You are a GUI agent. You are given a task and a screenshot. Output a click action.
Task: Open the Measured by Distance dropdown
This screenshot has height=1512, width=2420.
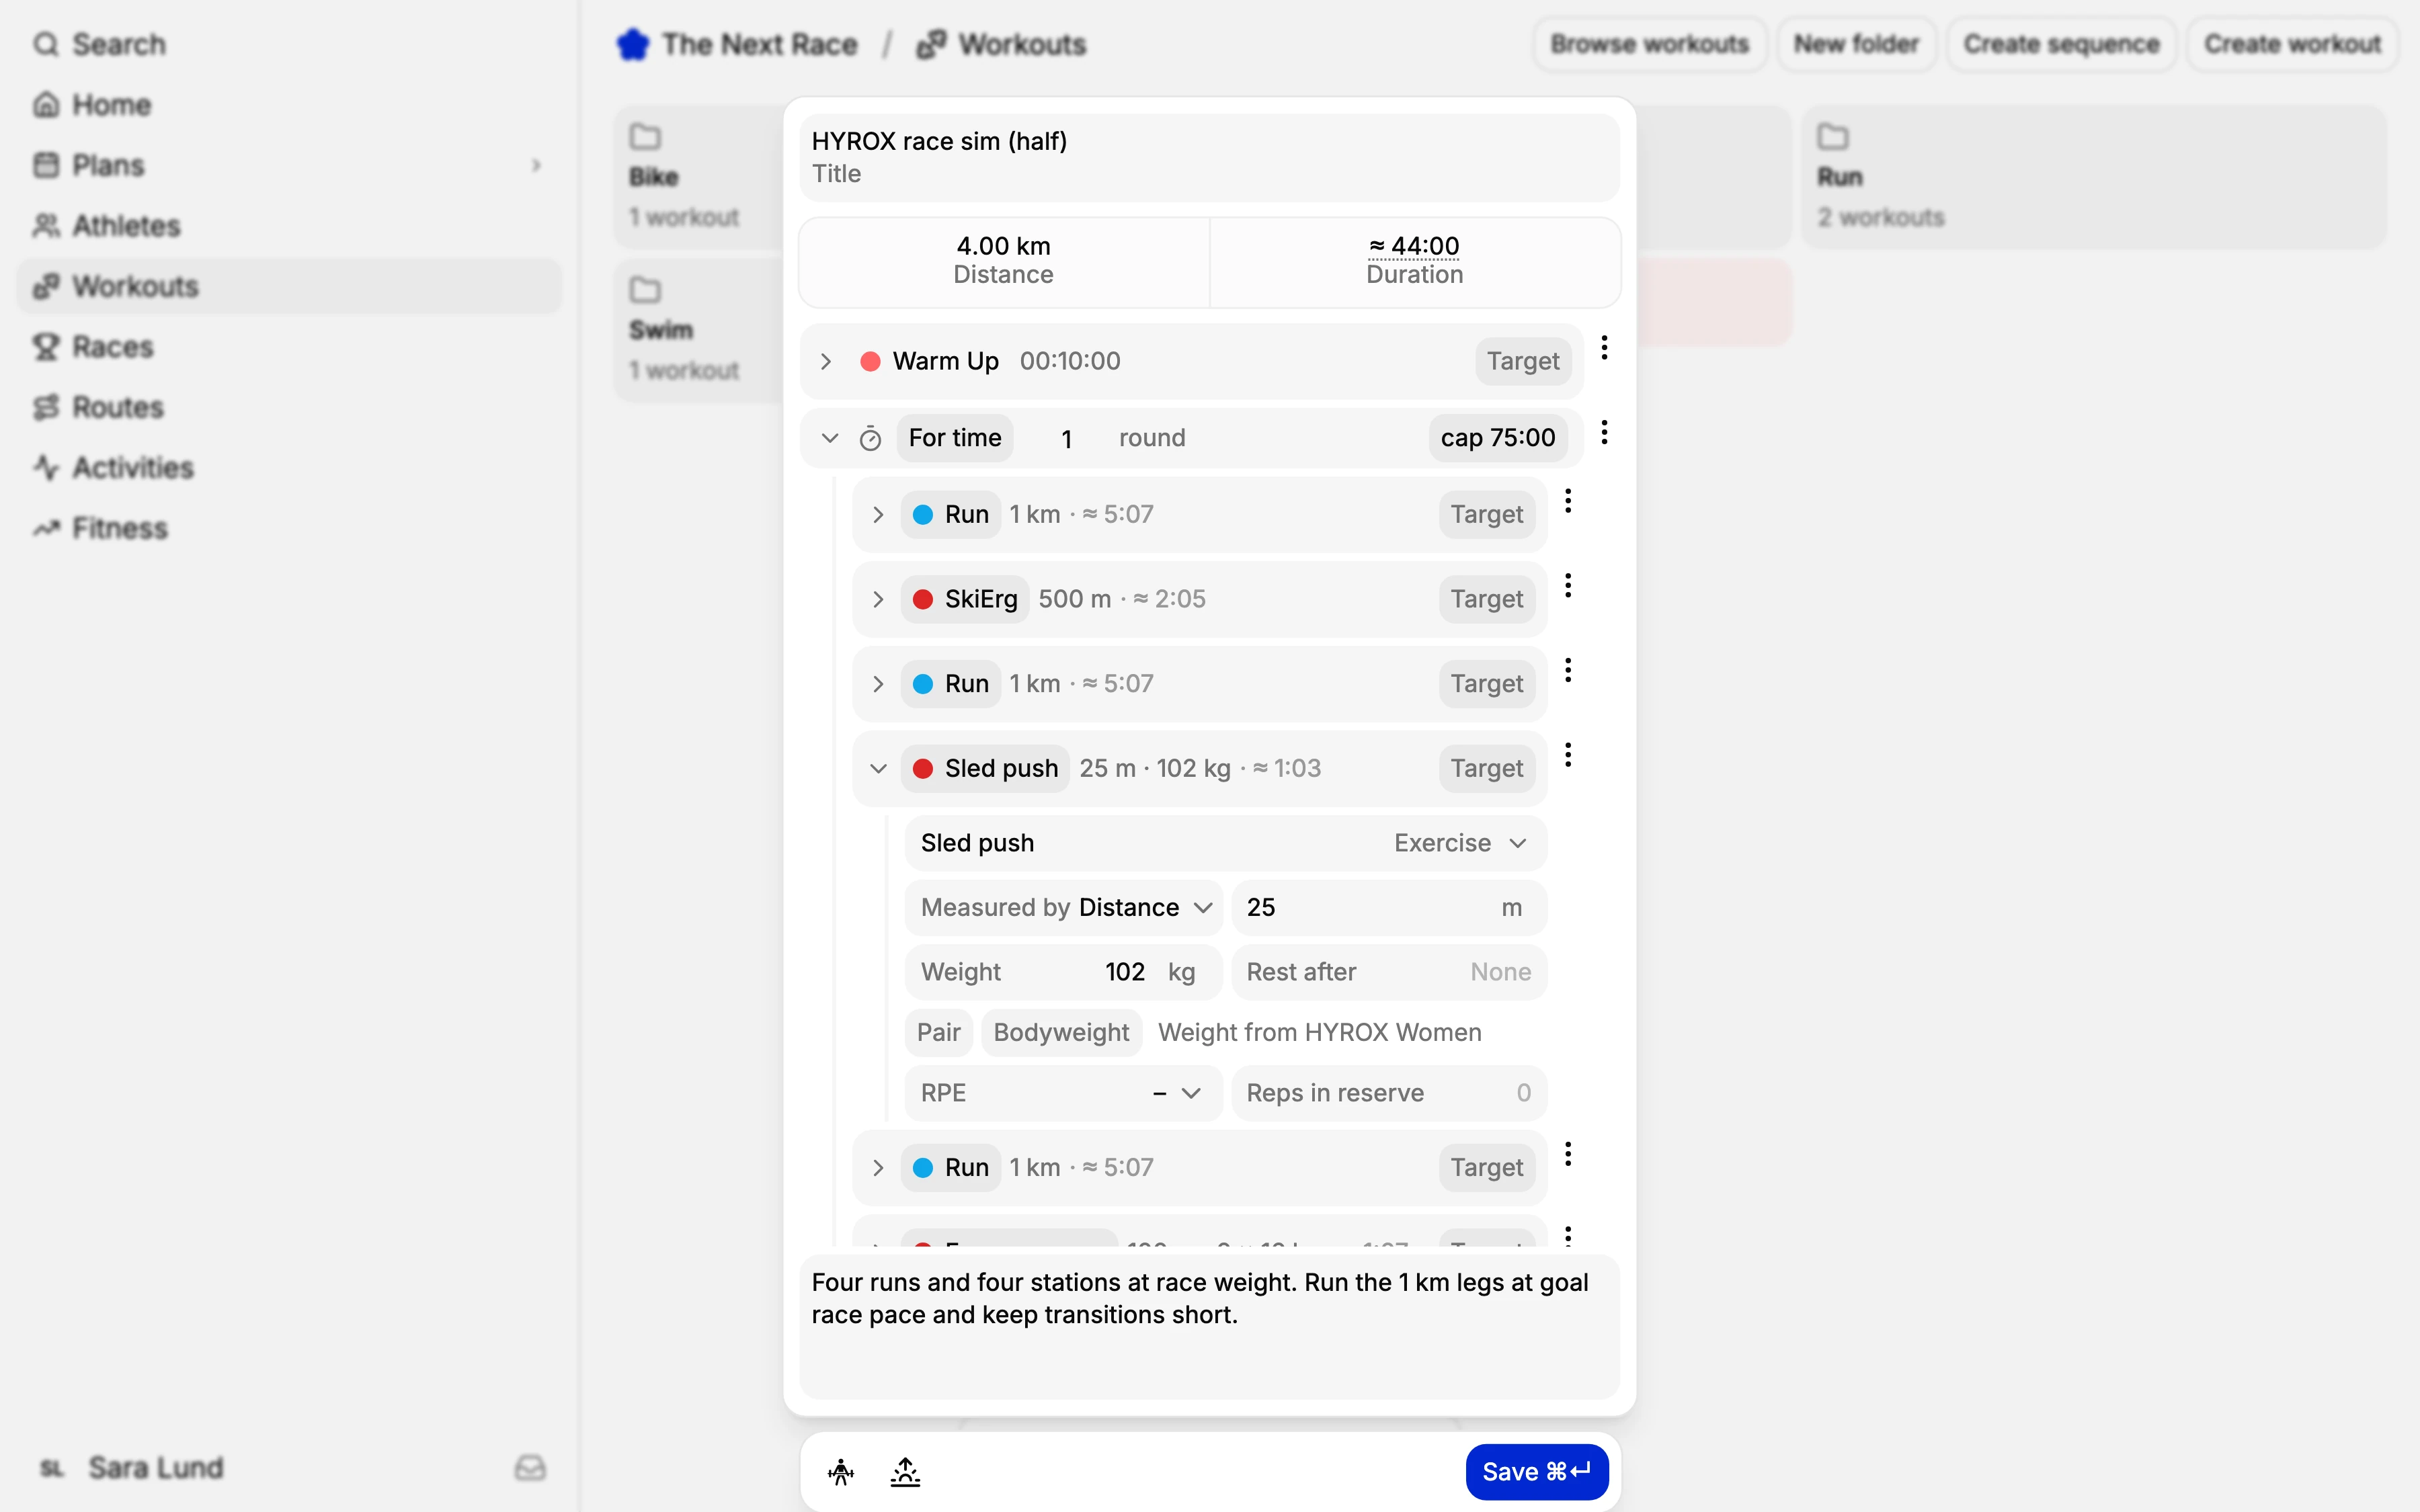[1064, 907]
